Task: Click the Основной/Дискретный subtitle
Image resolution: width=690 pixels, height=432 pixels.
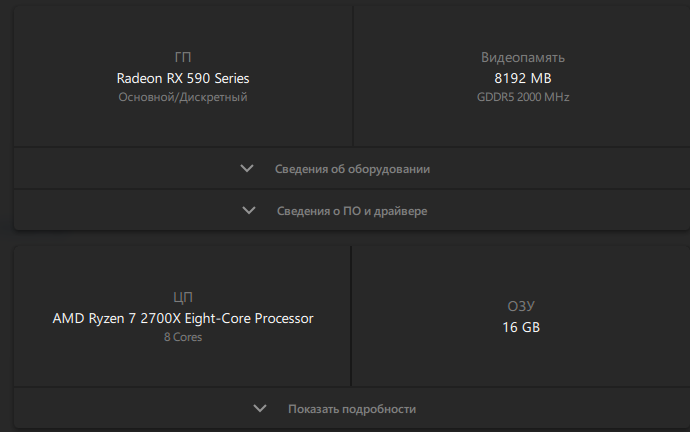Action: pos(183,97)
